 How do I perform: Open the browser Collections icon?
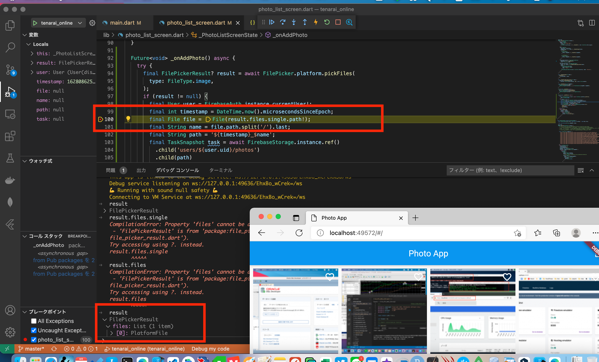click(557, 233)
